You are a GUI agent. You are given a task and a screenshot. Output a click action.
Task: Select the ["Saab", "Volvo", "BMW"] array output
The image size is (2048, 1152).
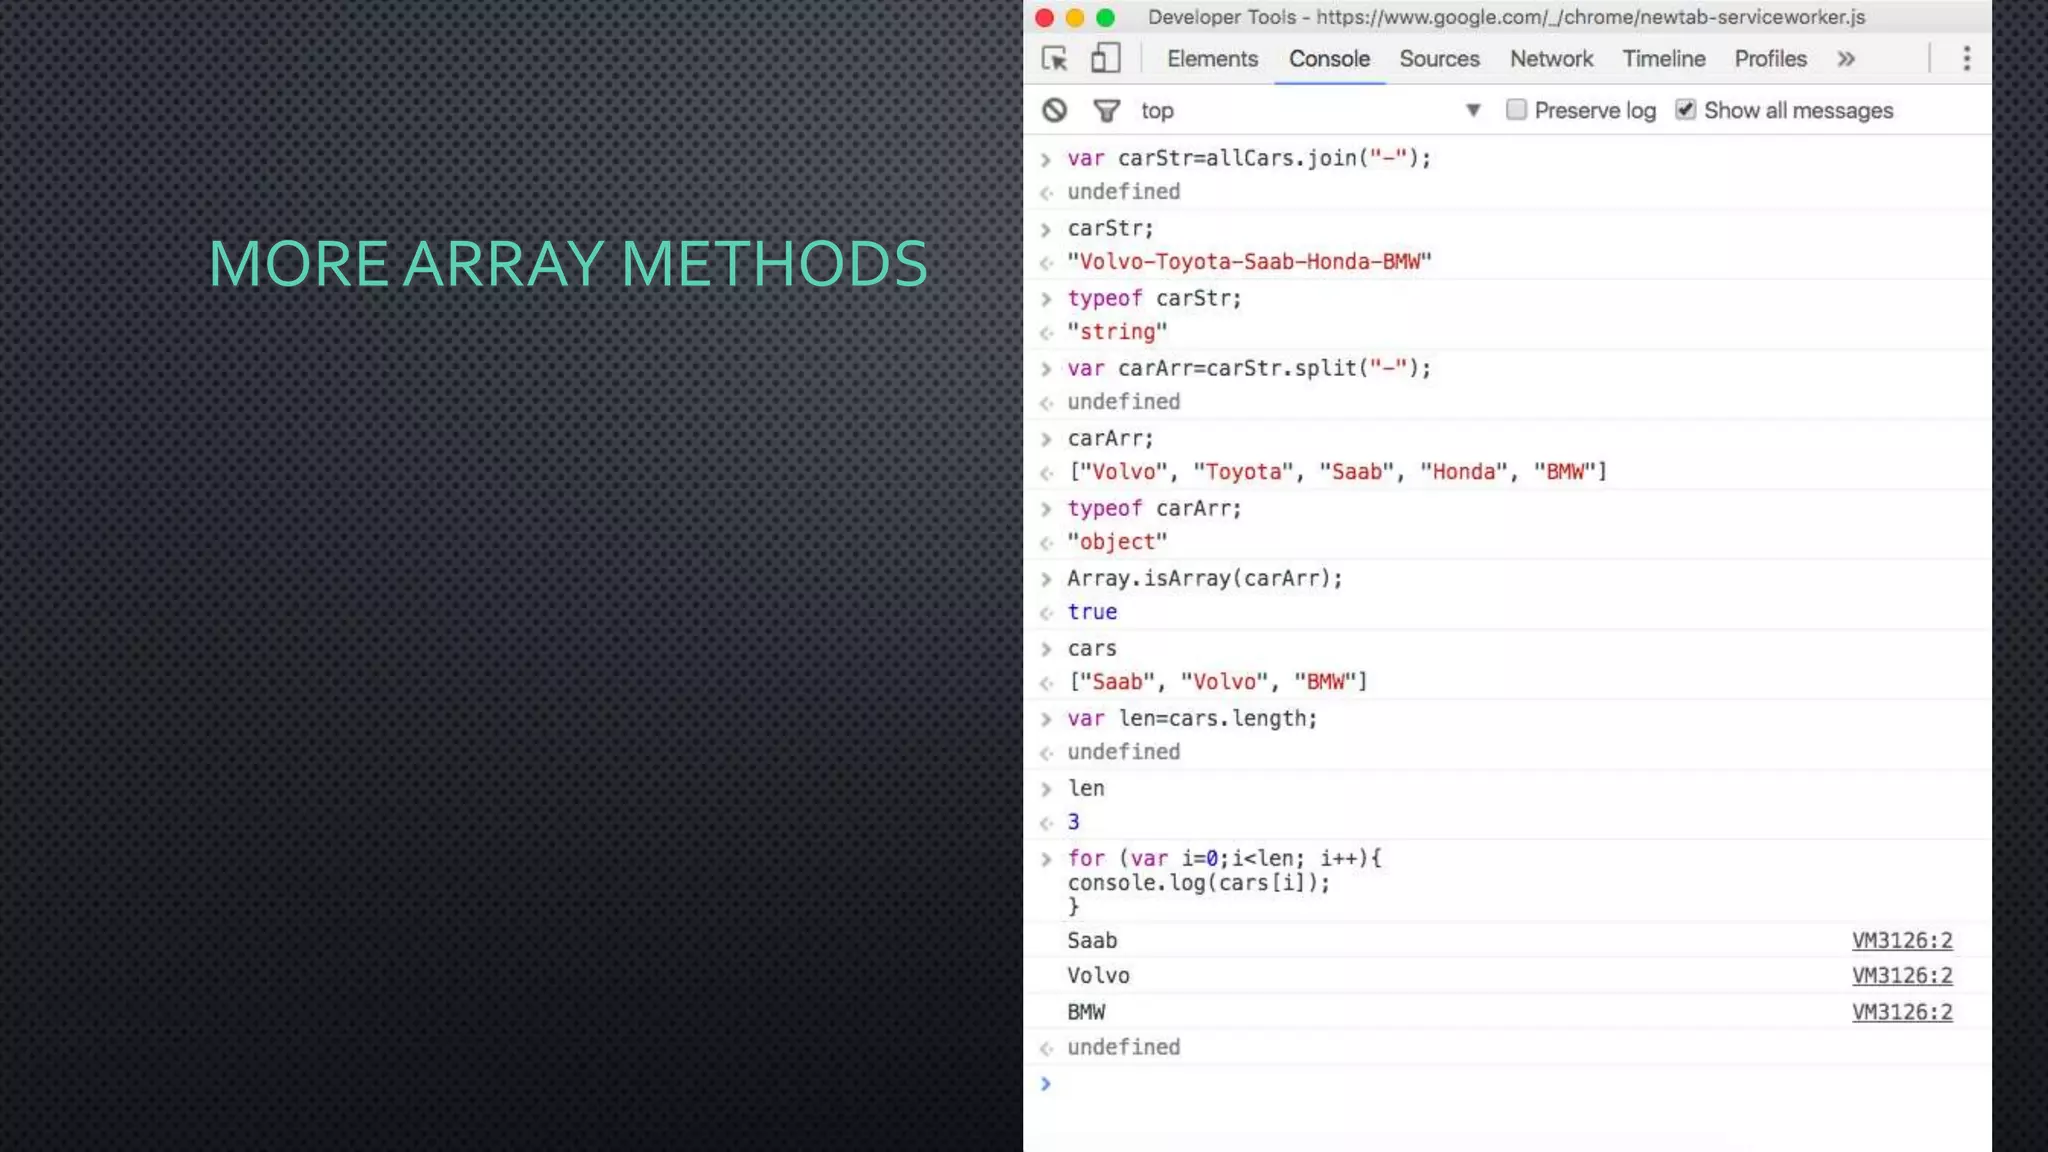[x=1217, y=682]
